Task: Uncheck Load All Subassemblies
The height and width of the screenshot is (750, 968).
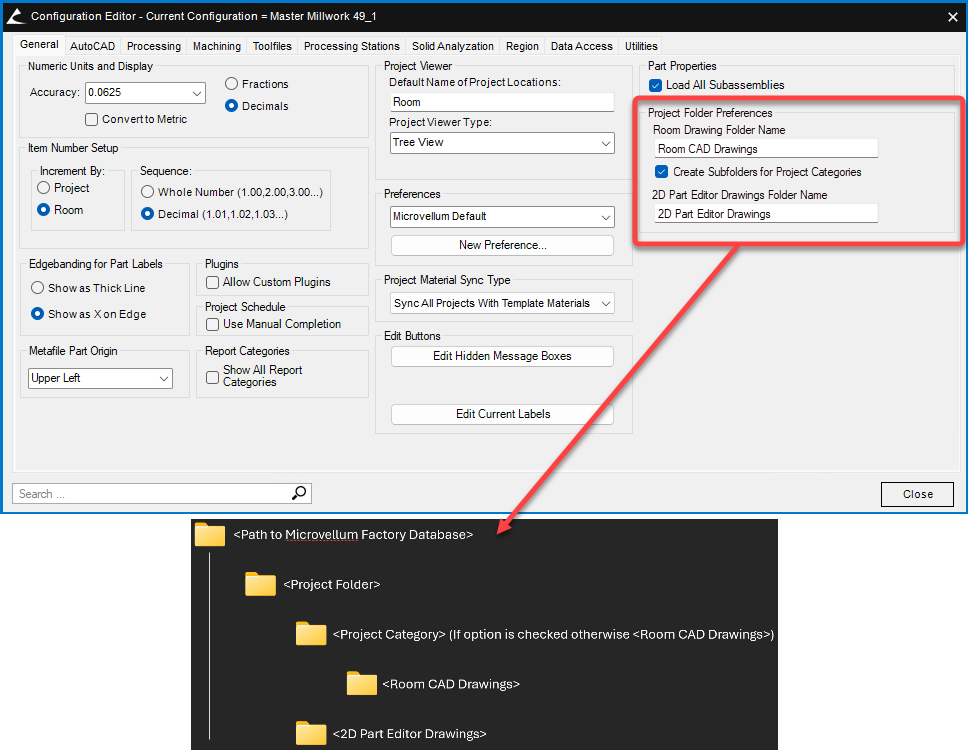Action: coord(656,85)
